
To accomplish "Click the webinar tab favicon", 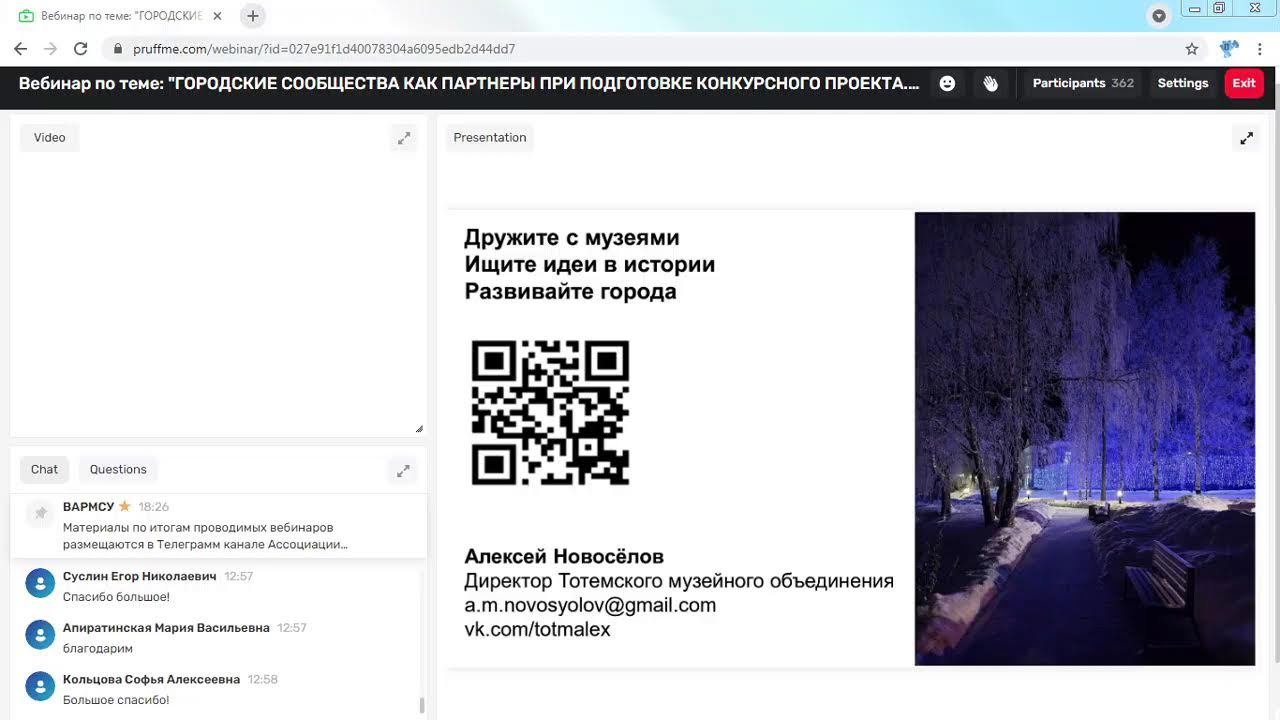I will click(26, 16).
